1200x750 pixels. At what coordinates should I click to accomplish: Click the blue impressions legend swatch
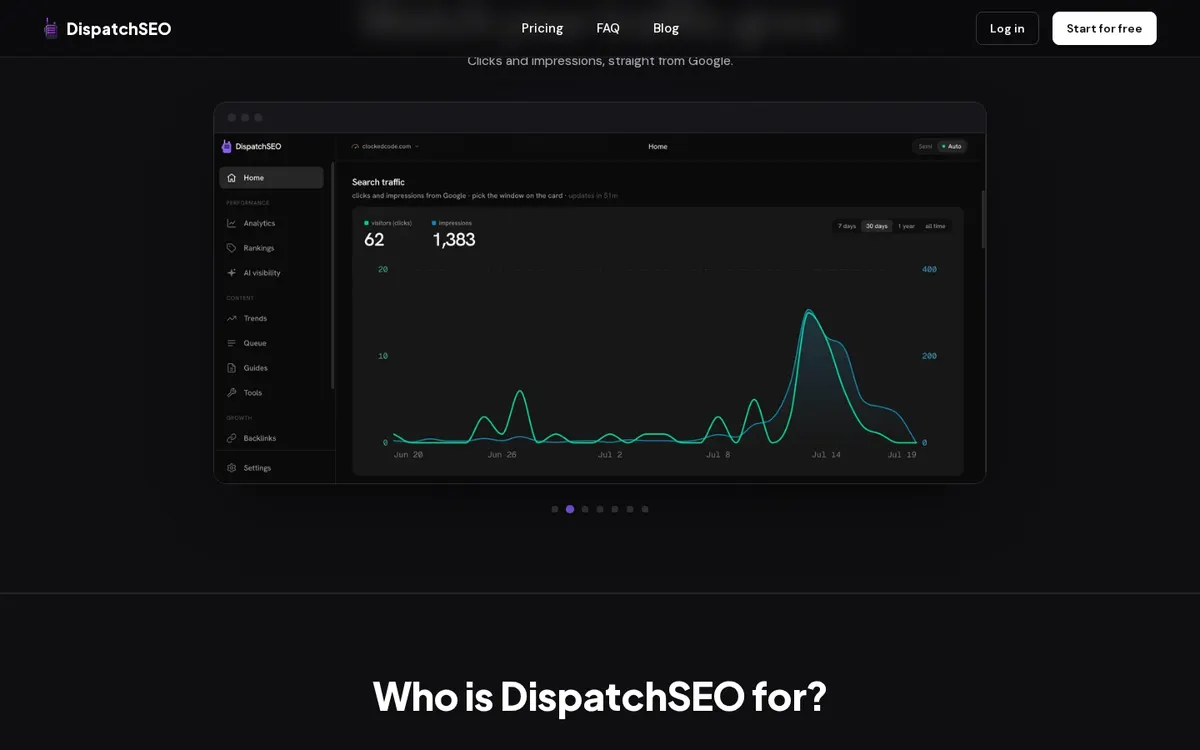435,223
